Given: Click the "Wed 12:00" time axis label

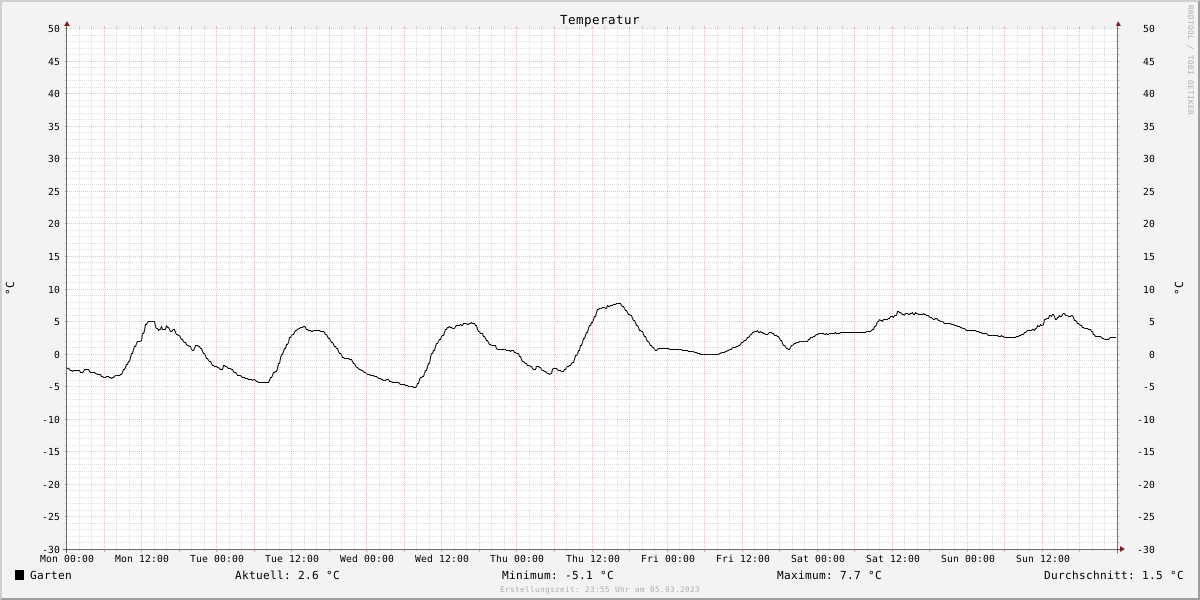Looking at the screenshot, I should click(x=442, y=559).
